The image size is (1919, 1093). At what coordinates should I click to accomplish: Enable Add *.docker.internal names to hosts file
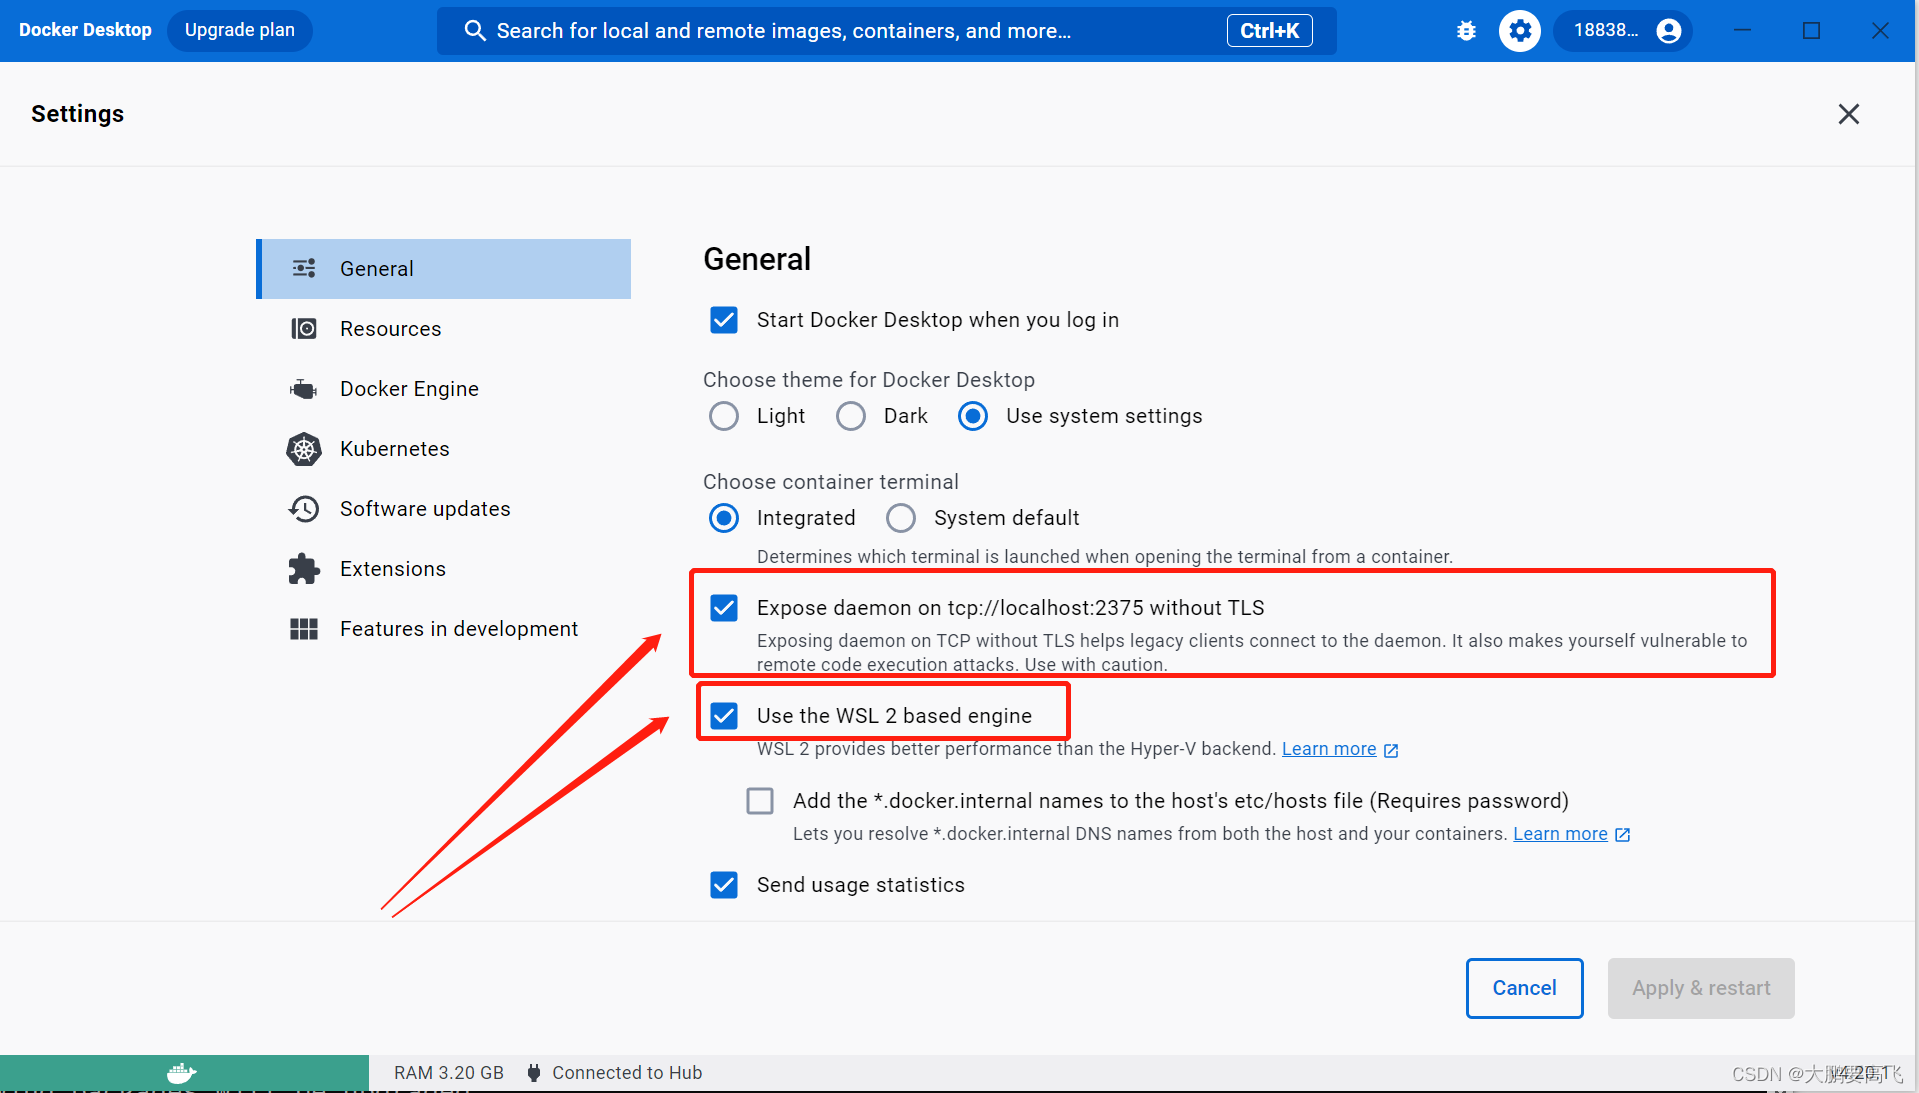point(760,801)
